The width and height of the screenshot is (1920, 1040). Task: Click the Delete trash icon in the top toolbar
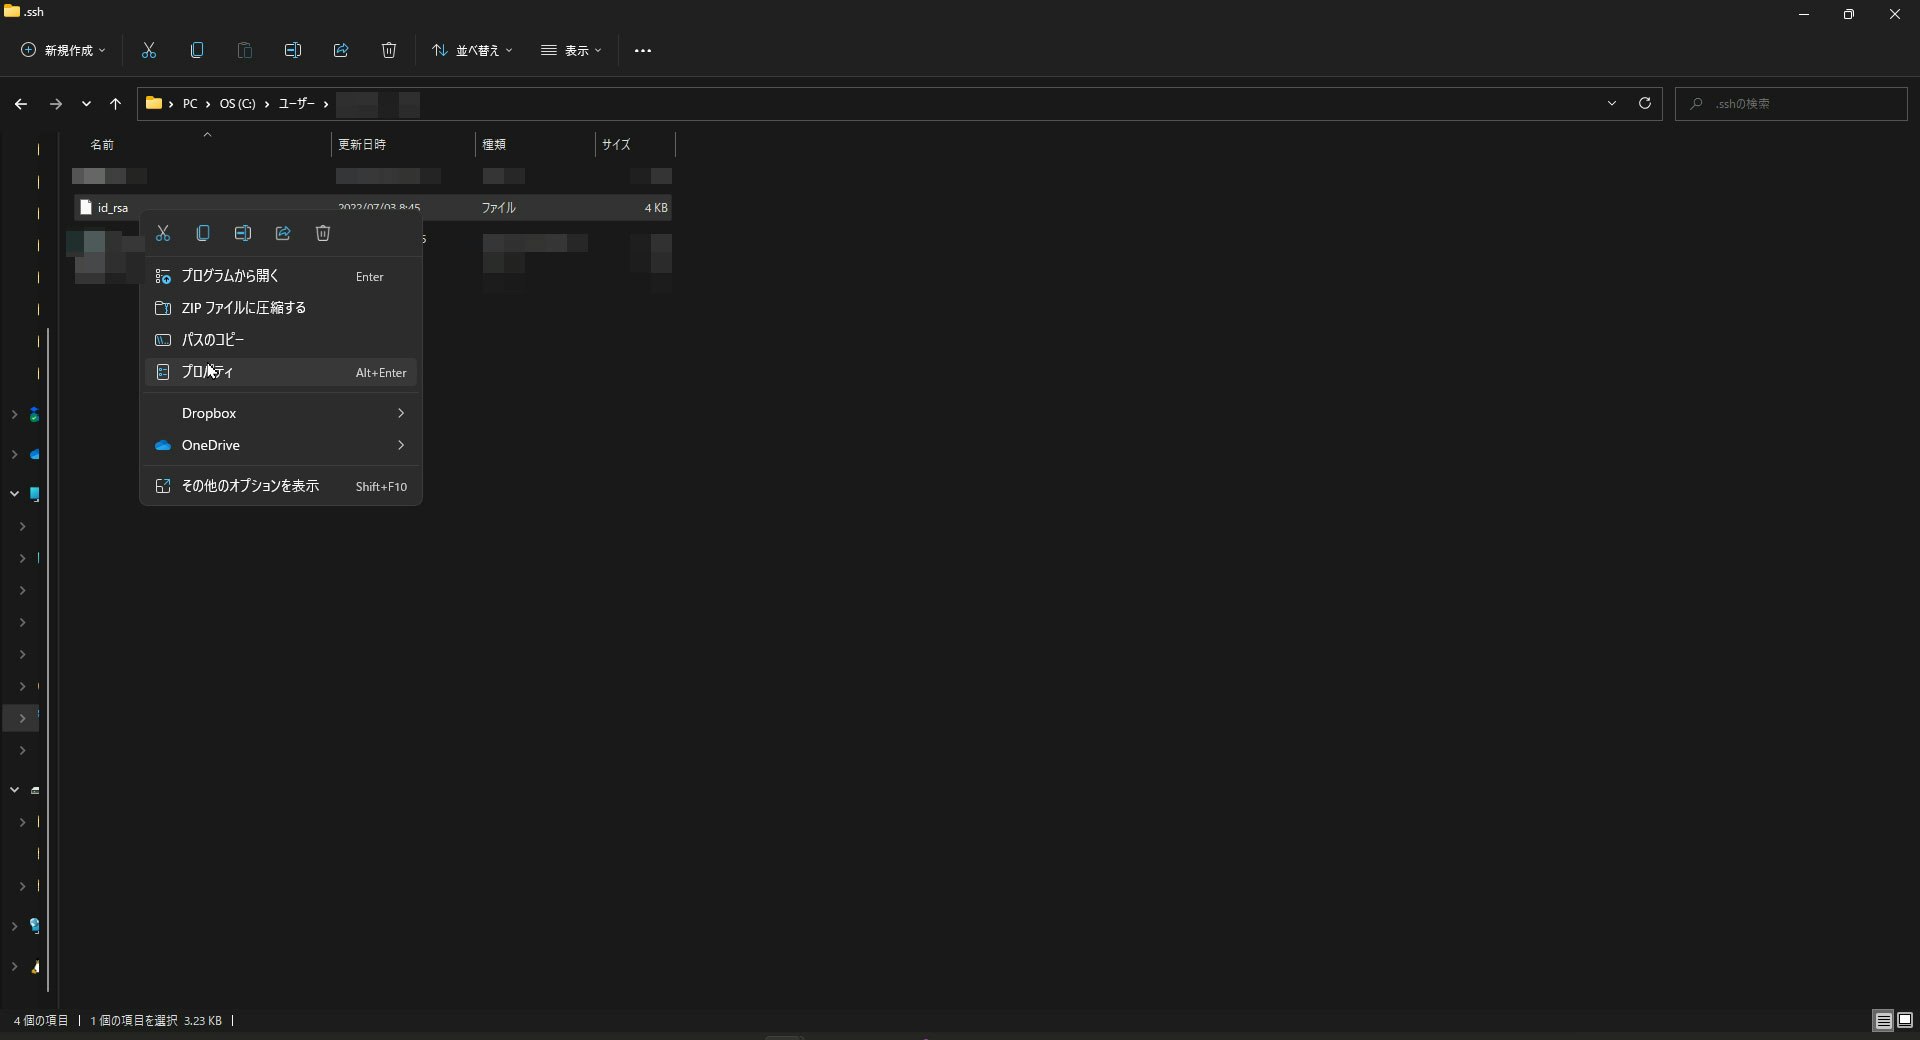pyautogui.click(x=389, y=50)
